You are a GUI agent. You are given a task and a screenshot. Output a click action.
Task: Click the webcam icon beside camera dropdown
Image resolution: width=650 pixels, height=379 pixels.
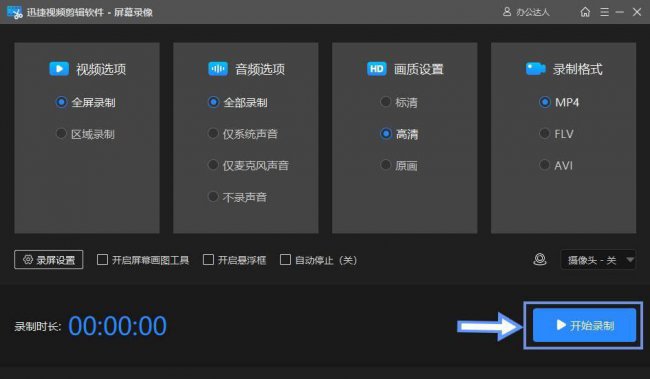tap(540, 260)
